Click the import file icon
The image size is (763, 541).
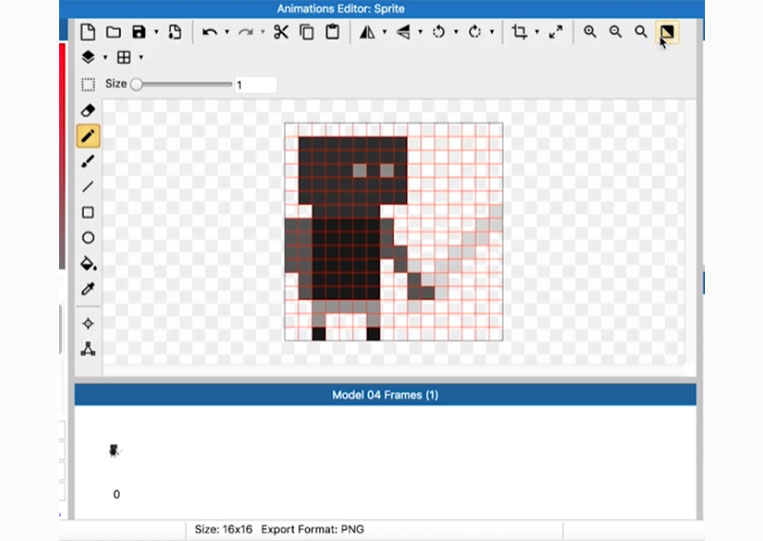point(175,32)
